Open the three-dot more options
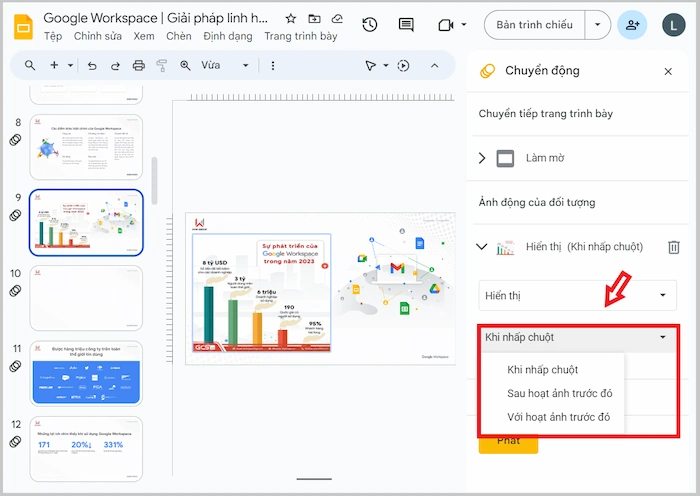This screenshot has height=496, width=700. (273, 66)
